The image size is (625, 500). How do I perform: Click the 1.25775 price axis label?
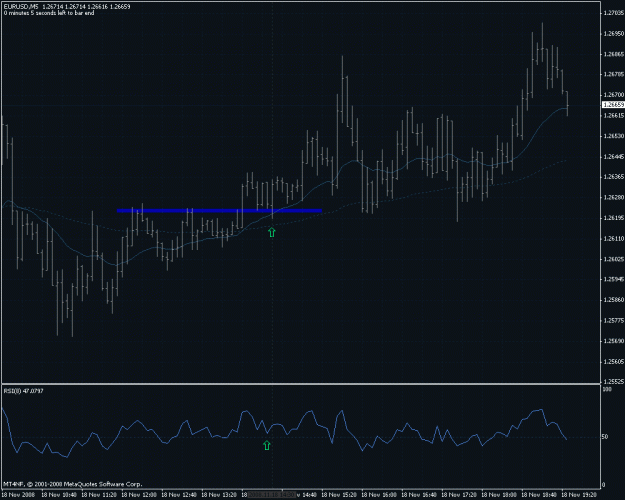pos(614,321)
